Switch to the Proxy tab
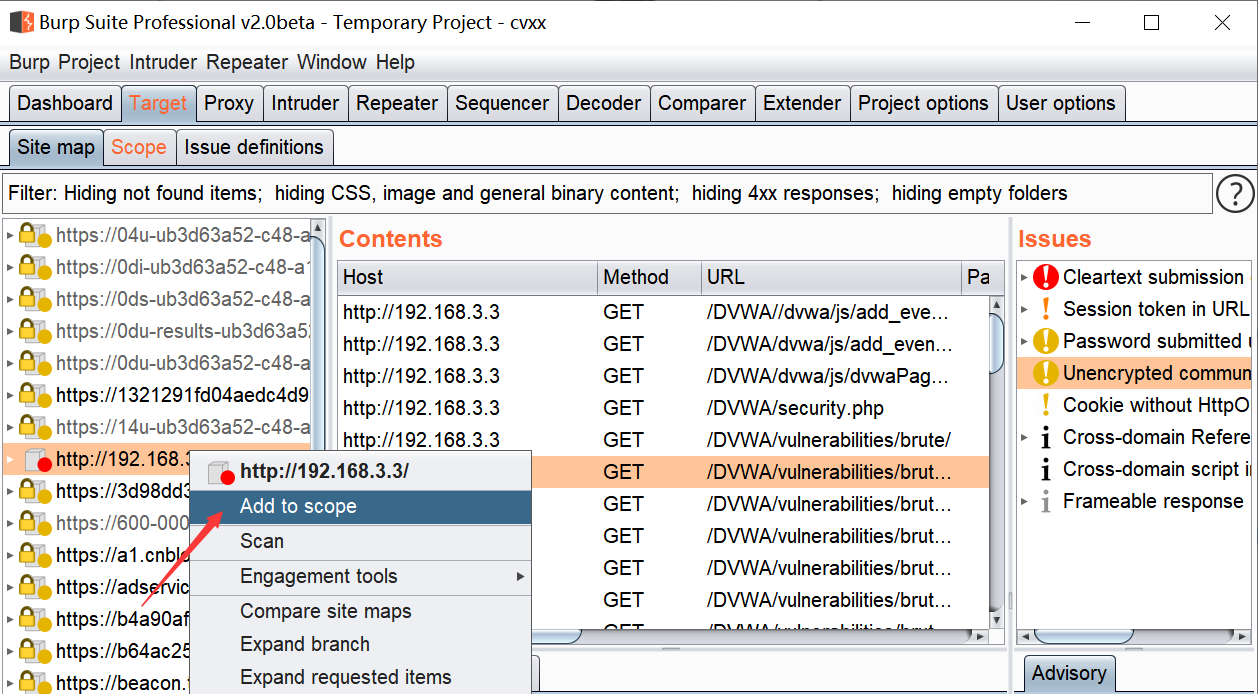 pyautogui.click(x=229, y=103)
